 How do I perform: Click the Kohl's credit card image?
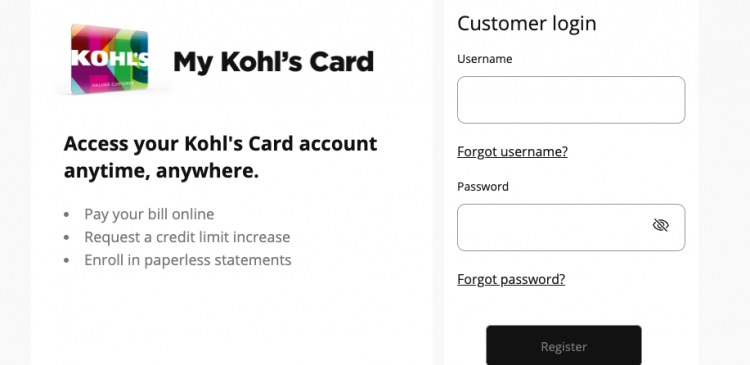pos(110,59)
